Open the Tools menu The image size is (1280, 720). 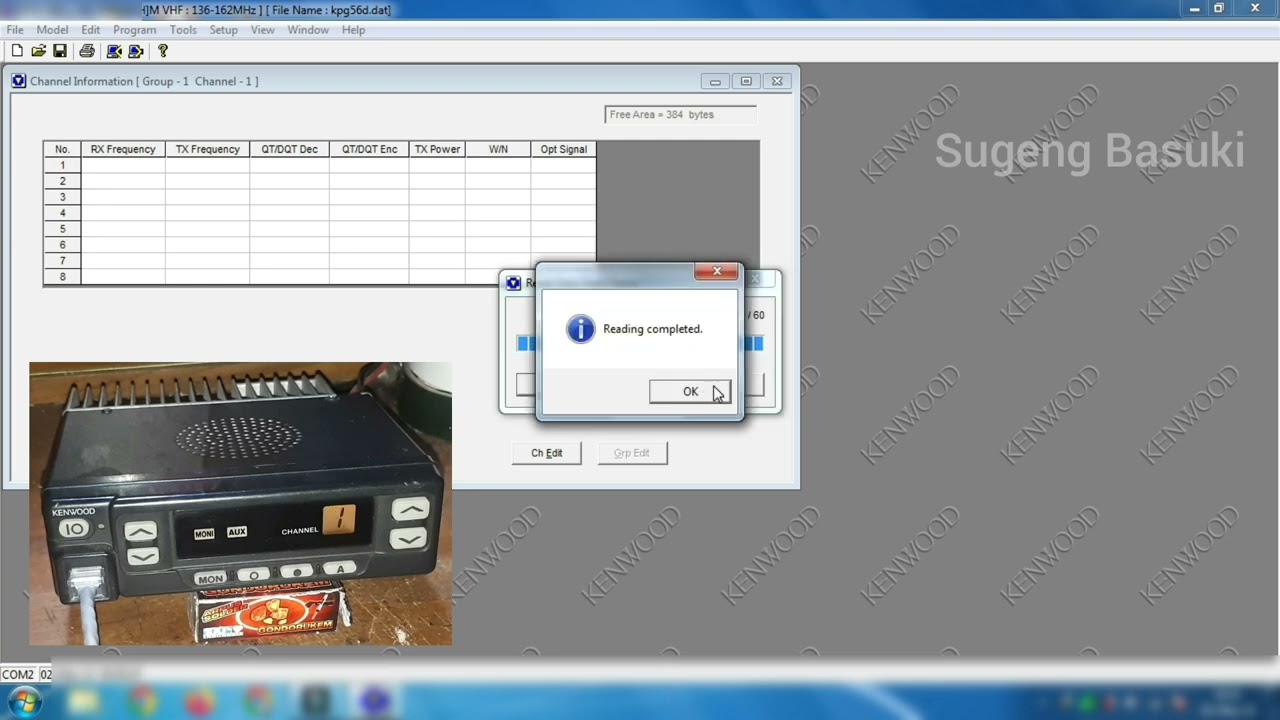click(183, 30)
